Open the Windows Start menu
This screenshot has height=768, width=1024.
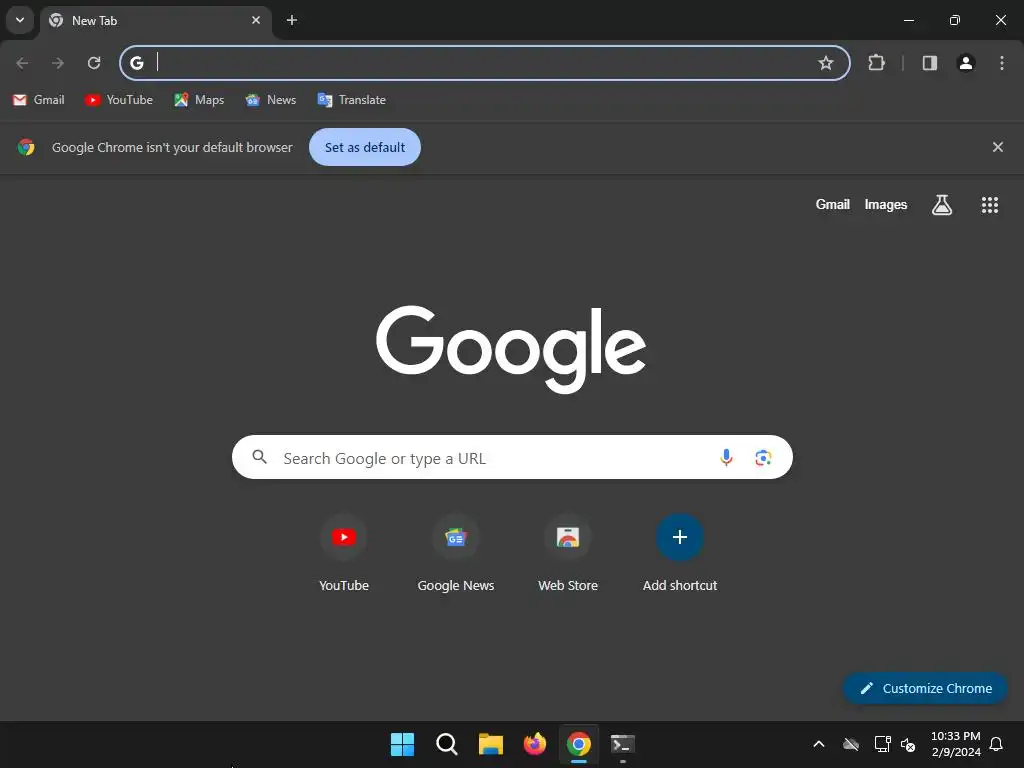[x=402, y=744]
